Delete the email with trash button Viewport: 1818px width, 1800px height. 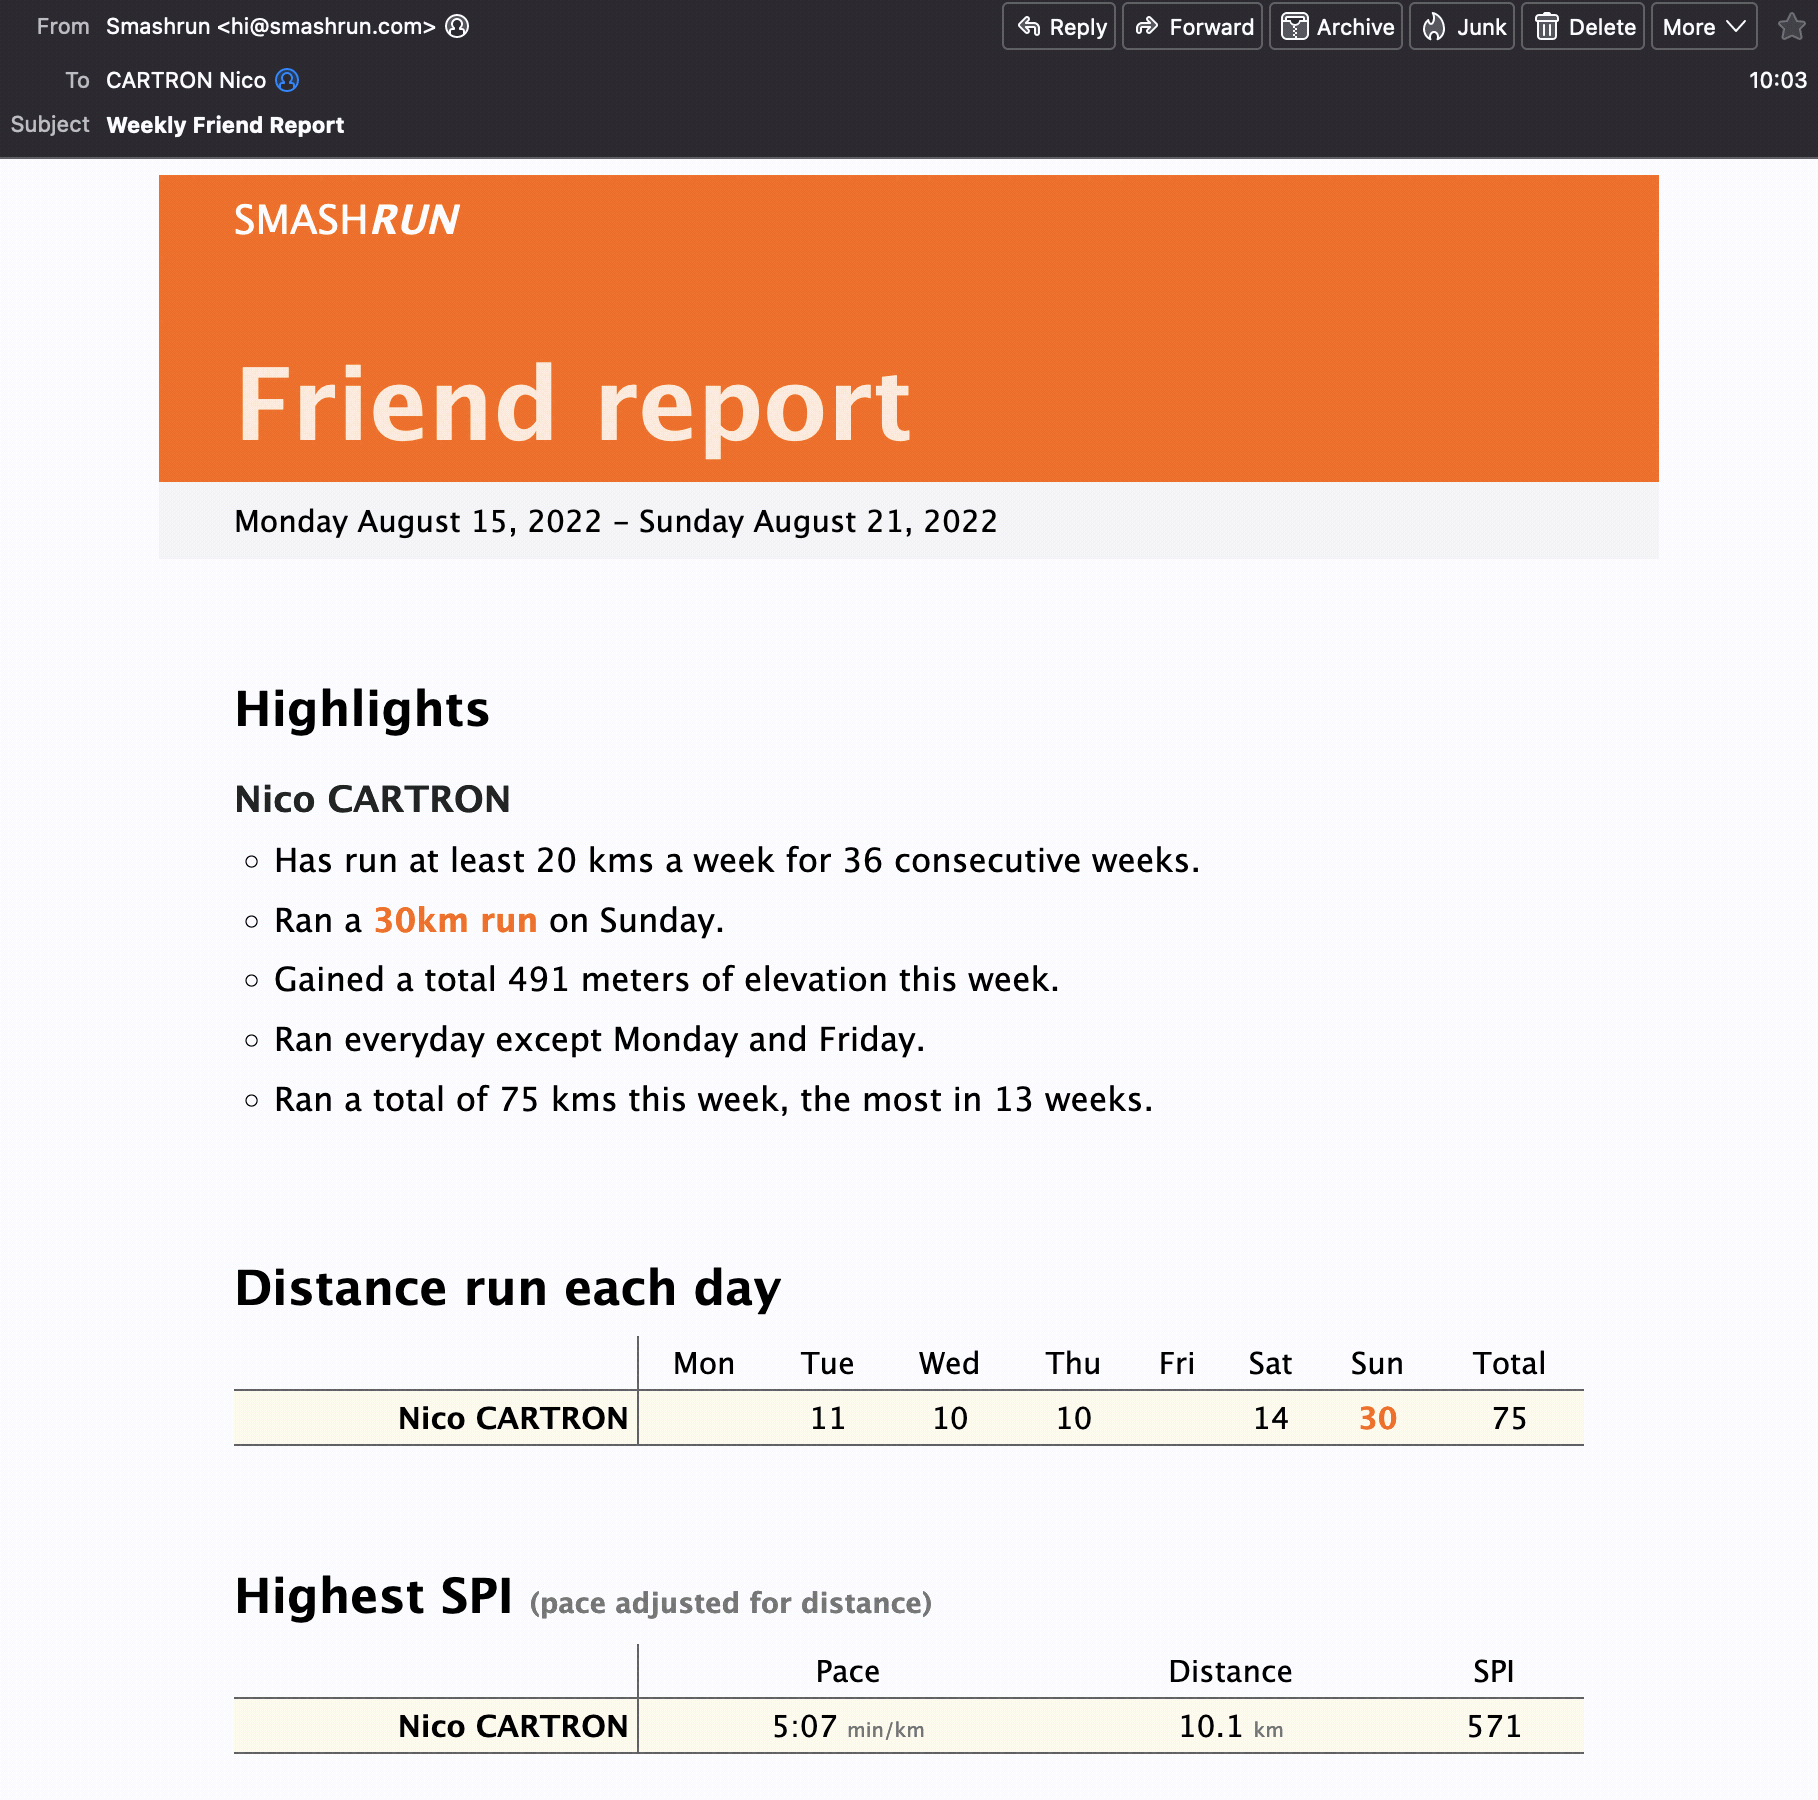pyautogui.click(x=1583, y=27)
